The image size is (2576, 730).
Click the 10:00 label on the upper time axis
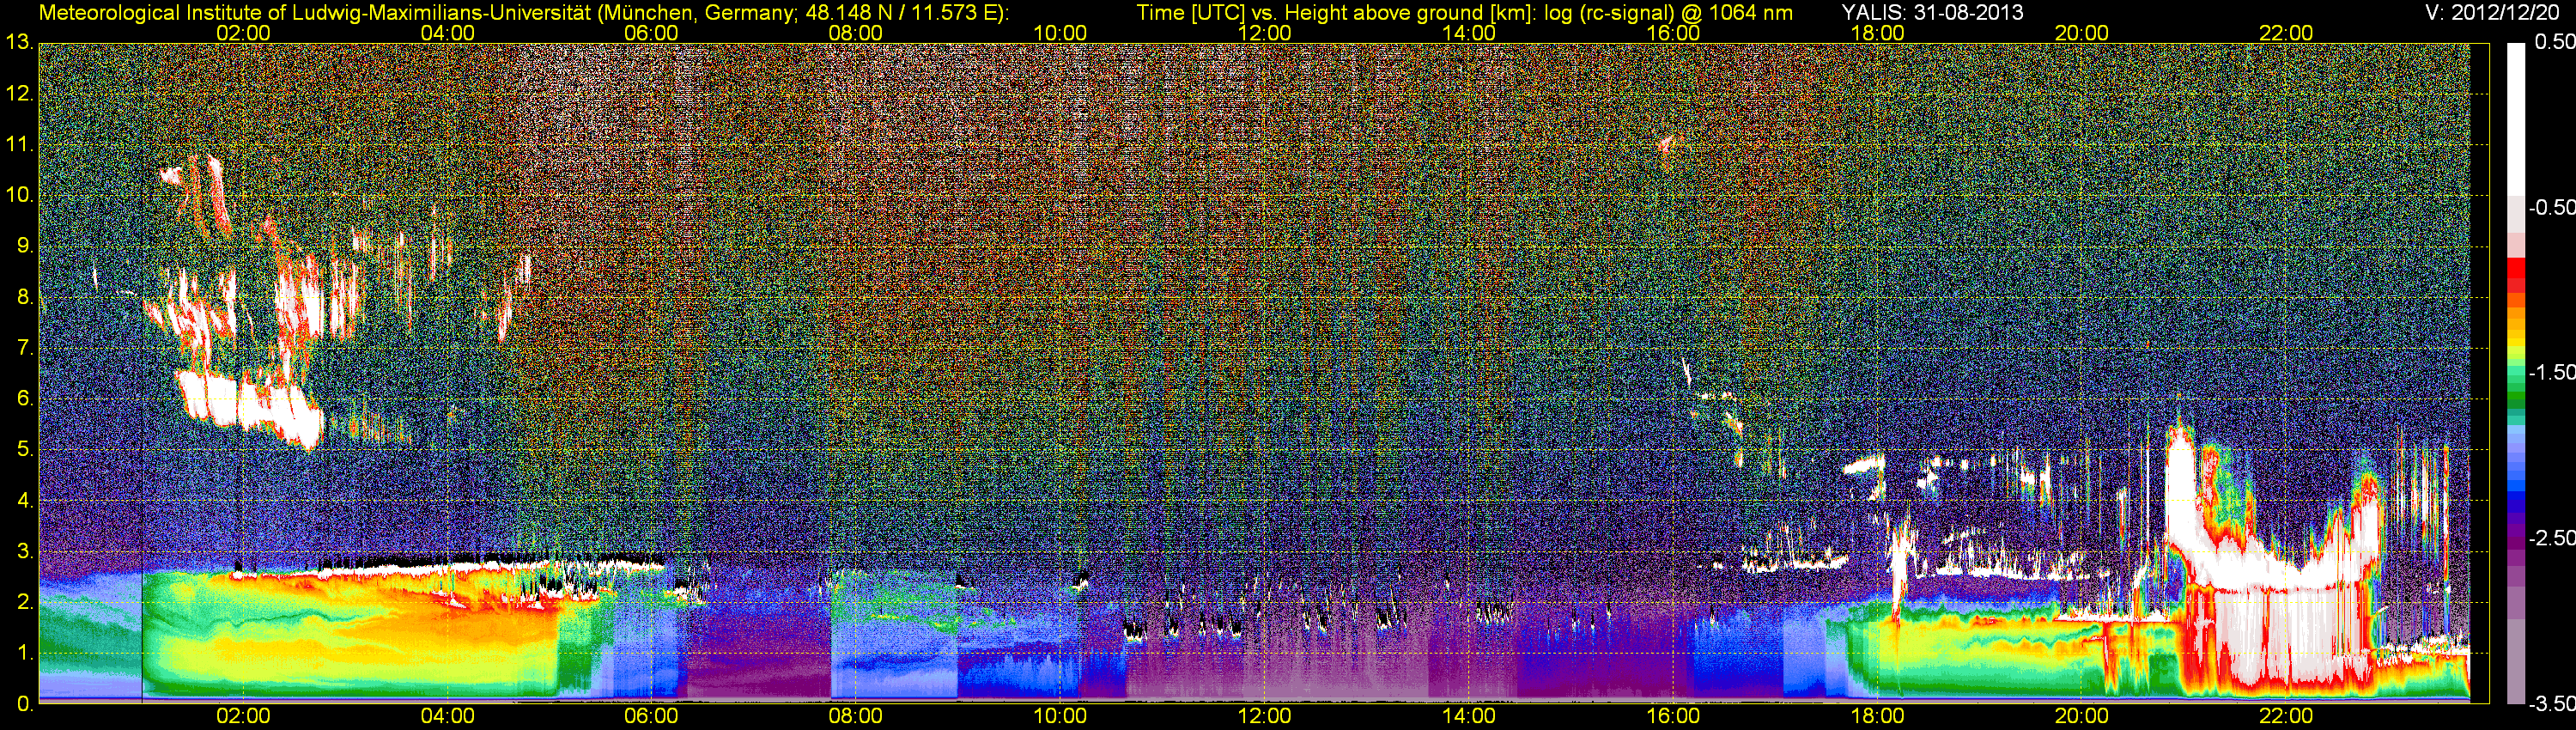1060,33
